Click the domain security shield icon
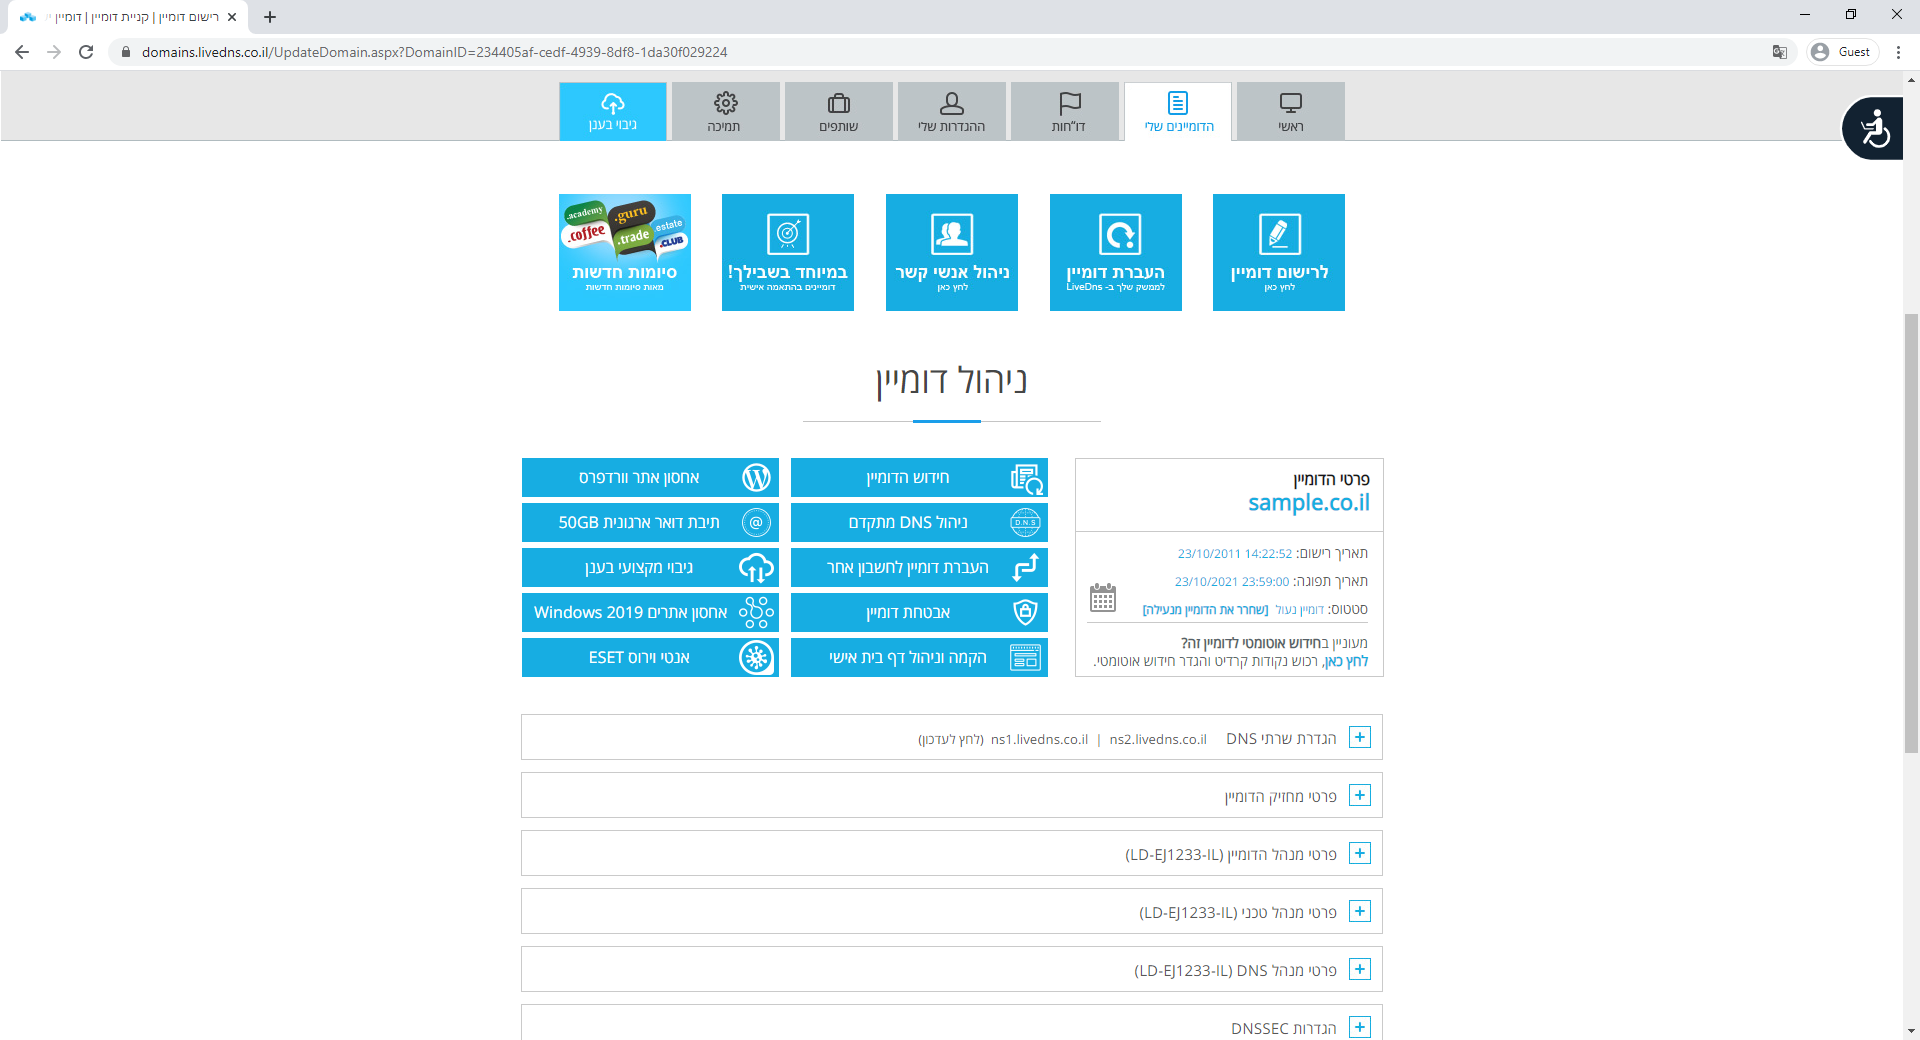The width and height of the screenshot is (1920, 1040). (x=1025, y=612)
